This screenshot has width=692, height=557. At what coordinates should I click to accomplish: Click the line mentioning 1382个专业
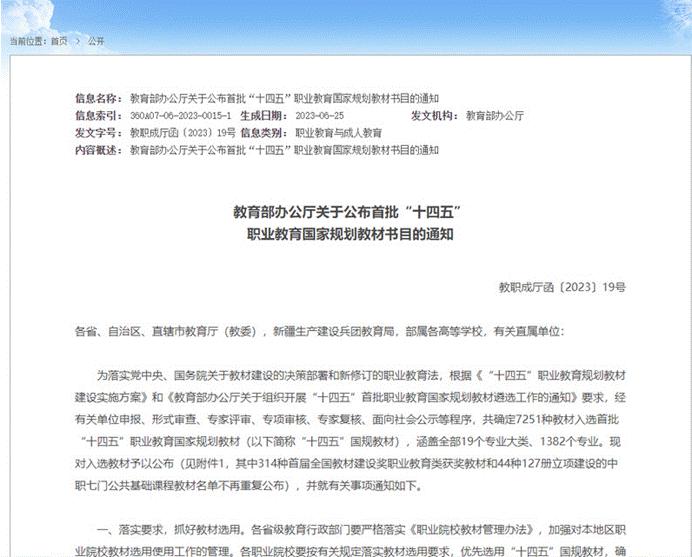click(x=350, y=441)
